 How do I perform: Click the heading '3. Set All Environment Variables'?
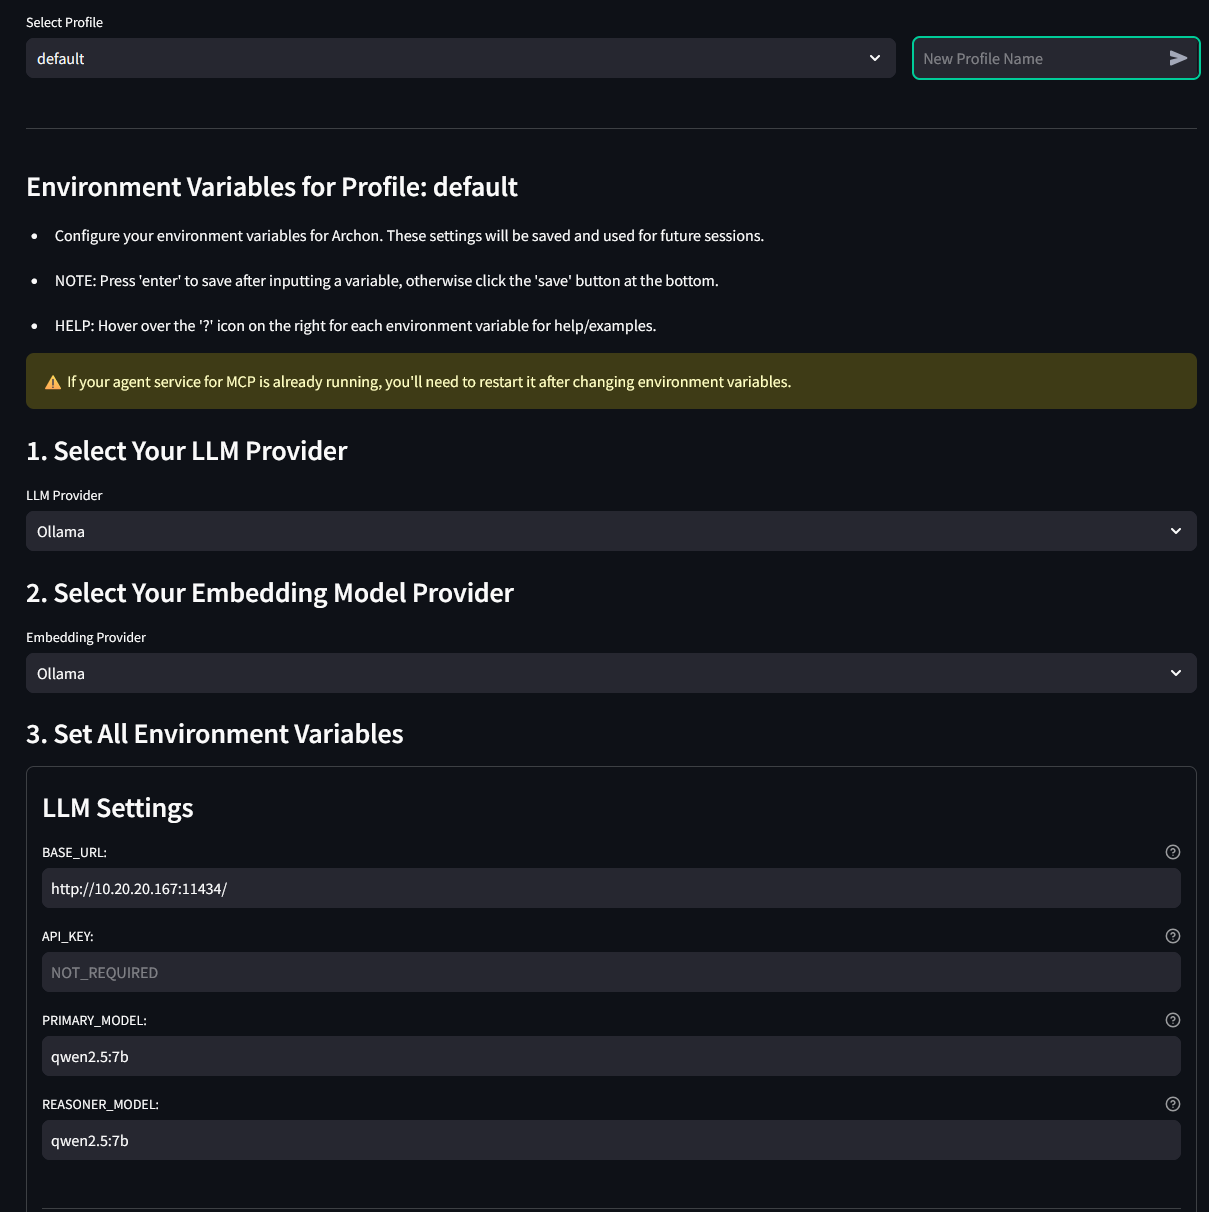coord(215,734)
